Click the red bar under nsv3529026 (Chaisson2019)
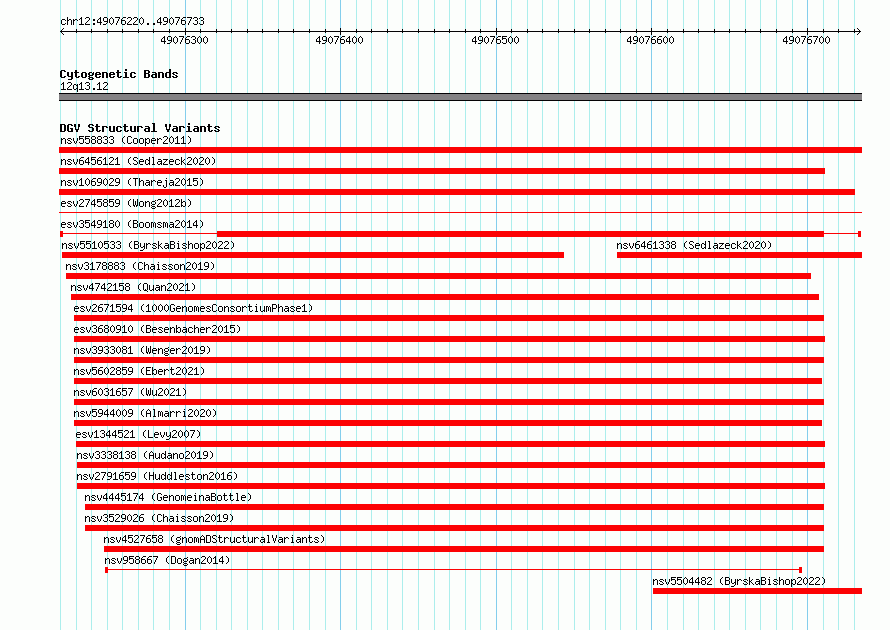Viewport: 890px width, 630px height. [x=454, y=528]
